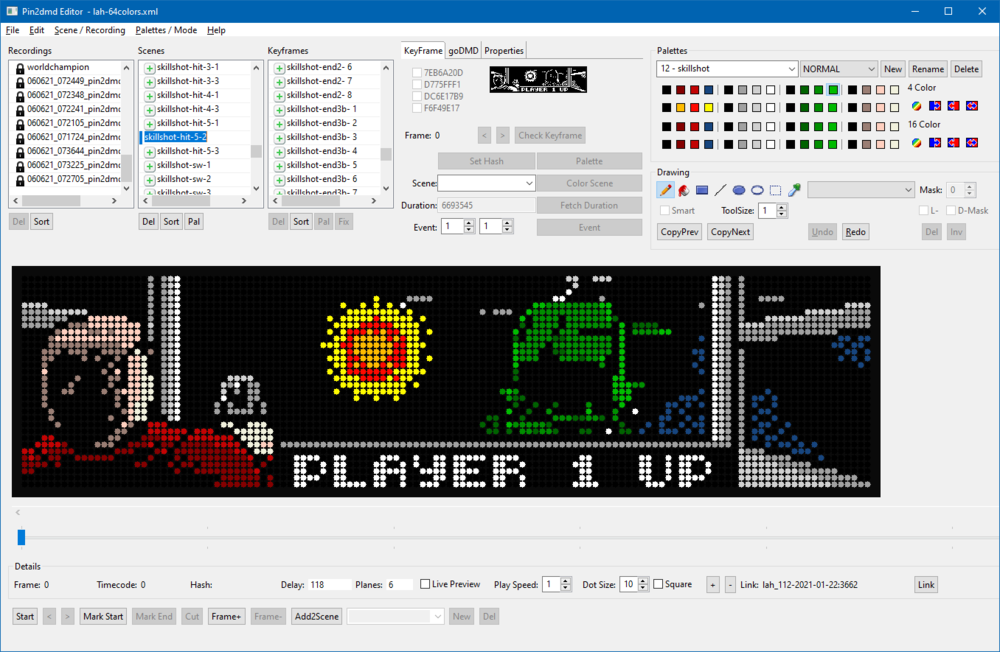Open the dropdown next to Add2Scene
1000x652 pixels.
pos(395,616)
